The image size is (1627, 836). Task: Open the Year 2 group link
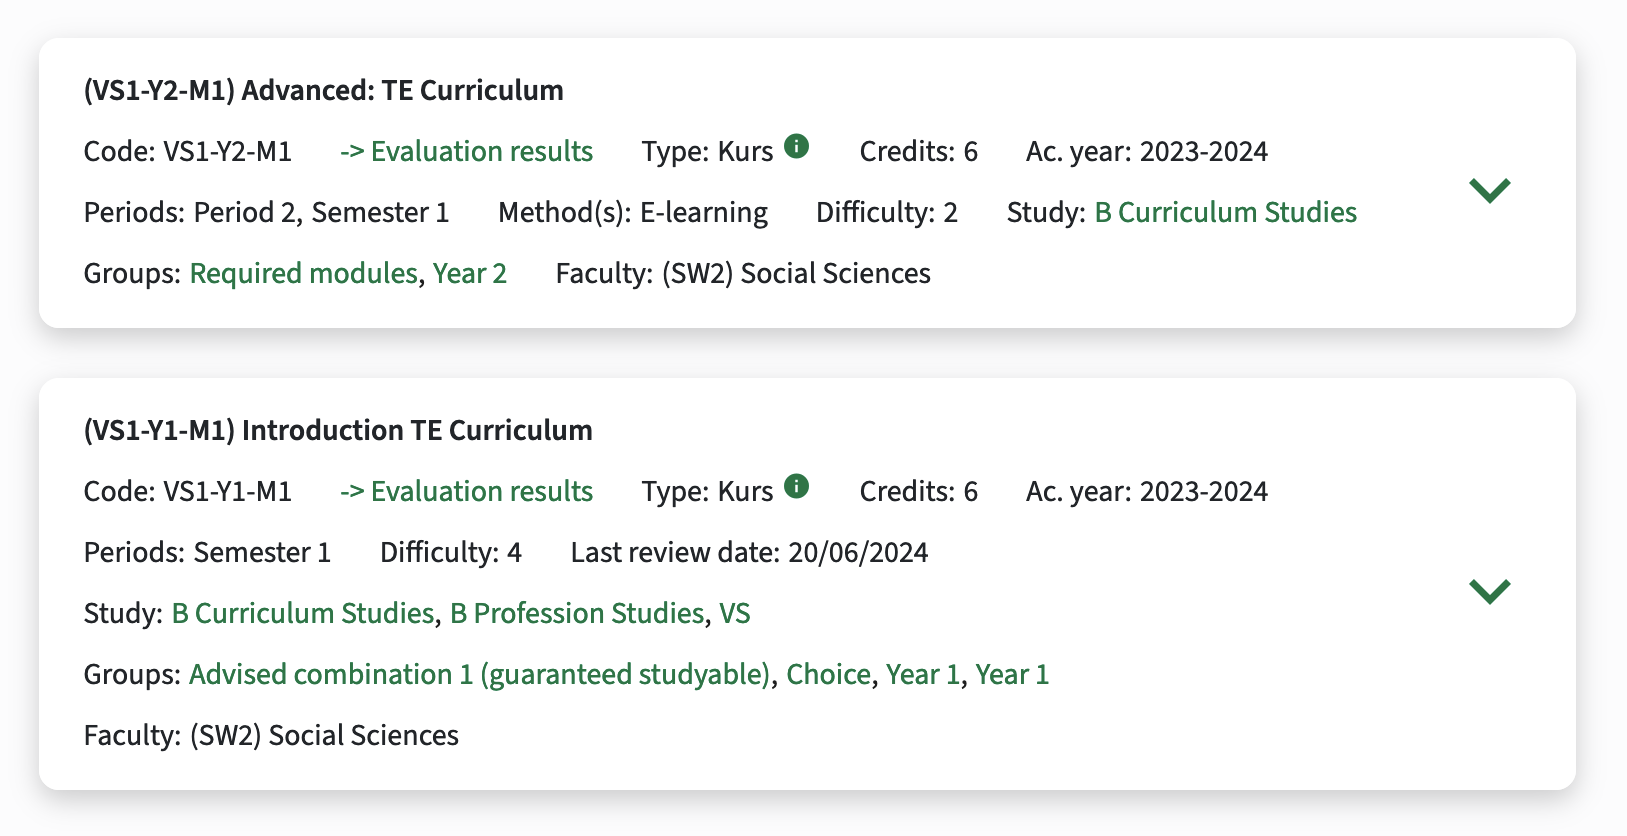pos(470,273)
